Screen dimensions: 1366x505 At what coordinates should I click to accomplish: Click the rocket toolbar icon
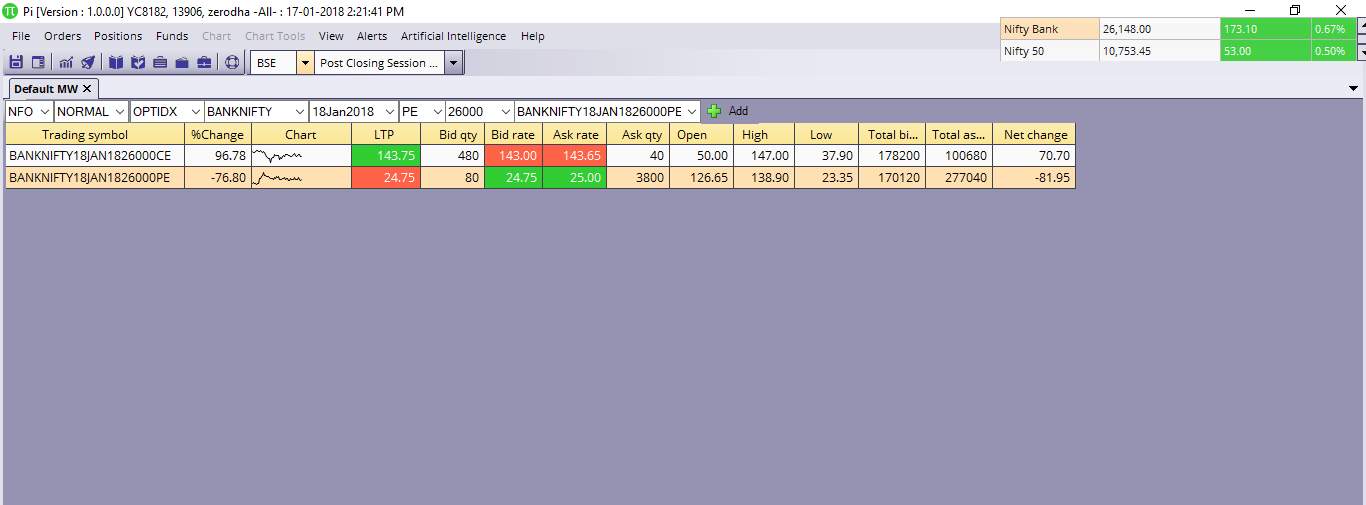coord(88,63)
